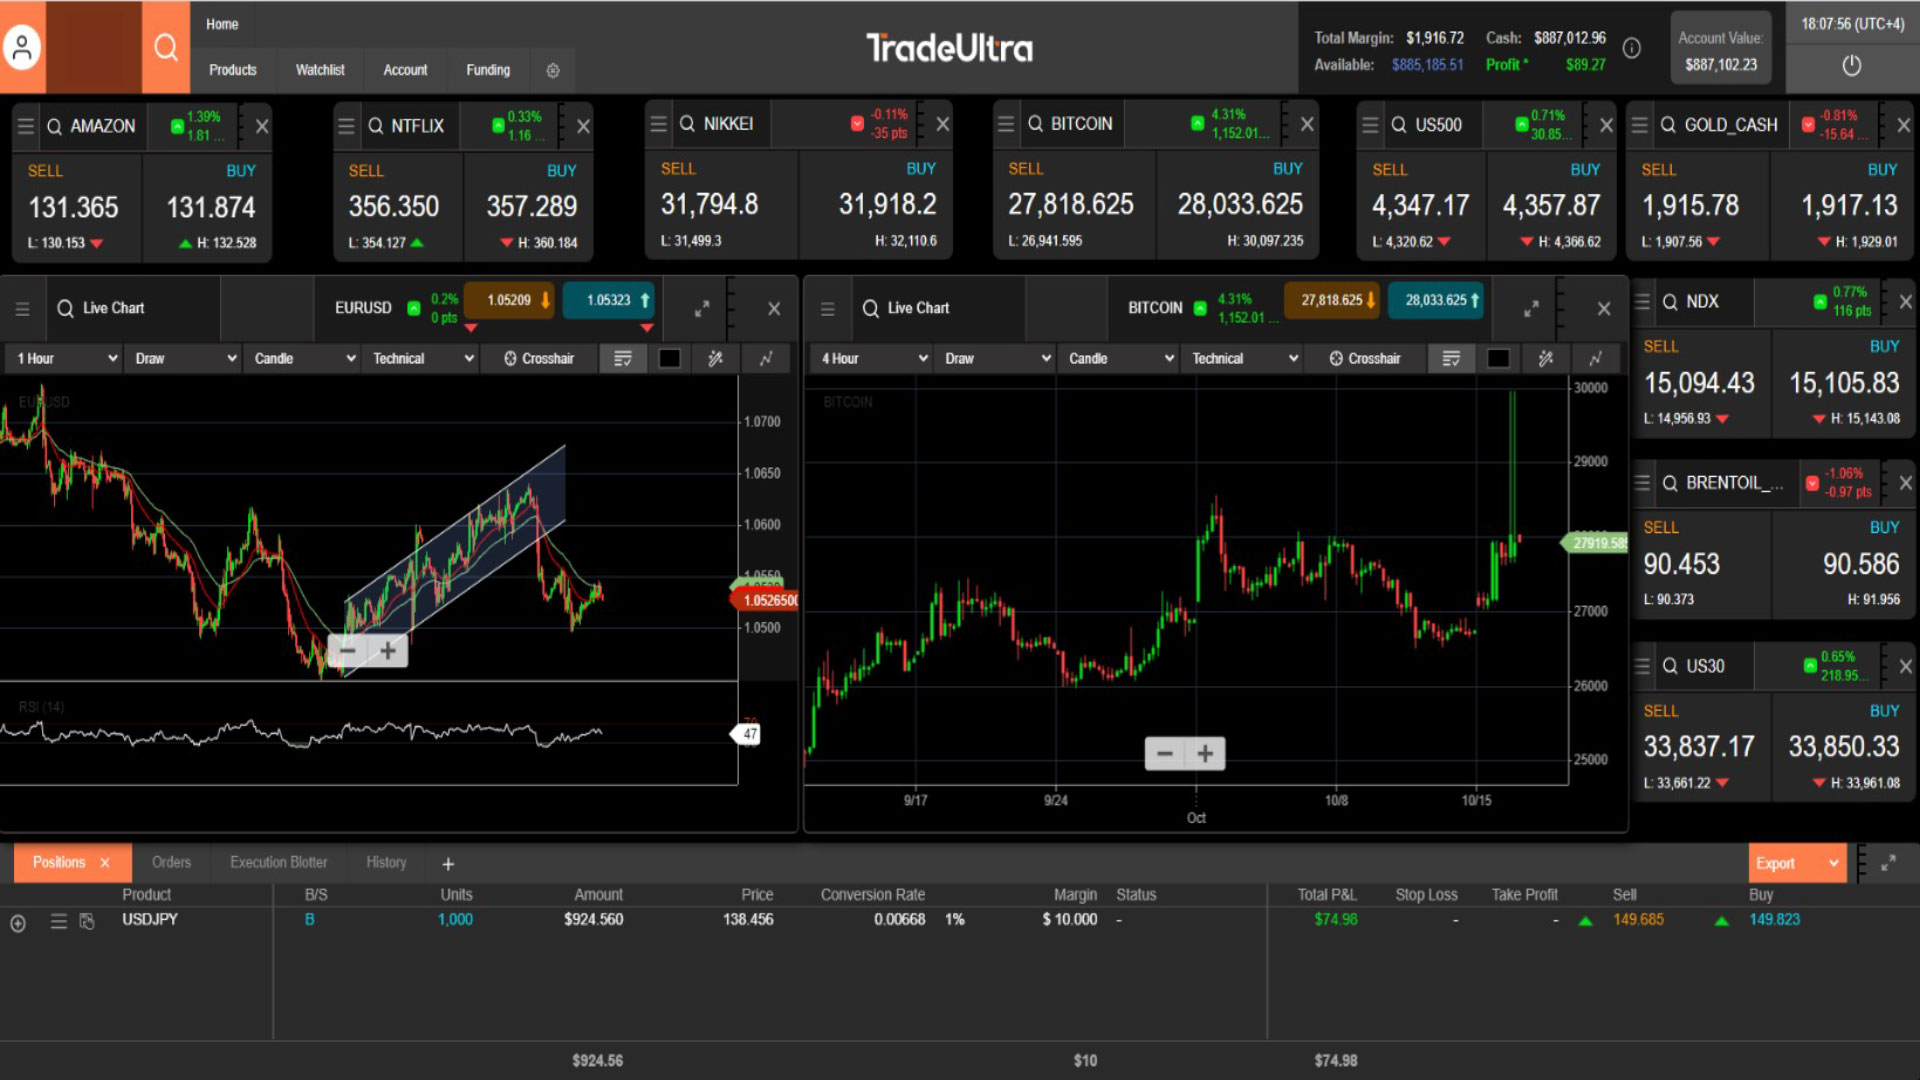Viewport: 1920px width, 1080px height.
Task: Open the BITCOIN chart Technical dropdown
Action: (1243, 358)
